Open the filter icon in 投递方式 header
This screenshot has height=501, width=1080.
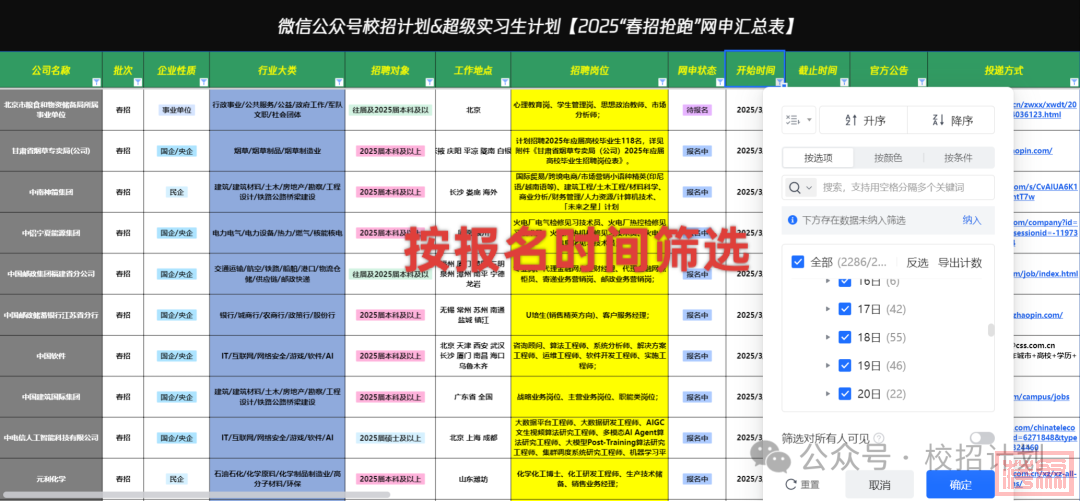click(x=1074, y=82)
